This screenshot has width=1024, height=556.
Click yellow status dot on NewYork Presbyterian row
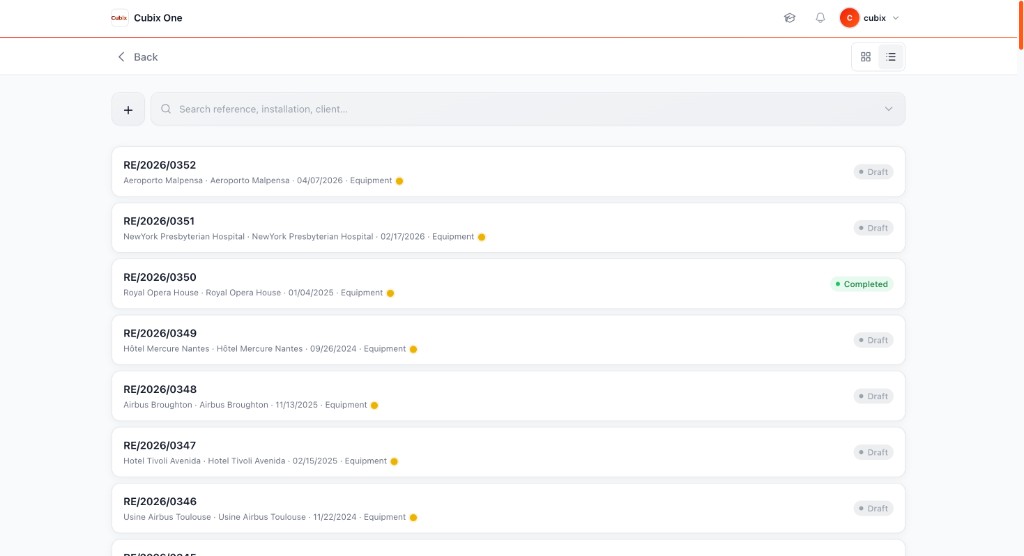481,237
